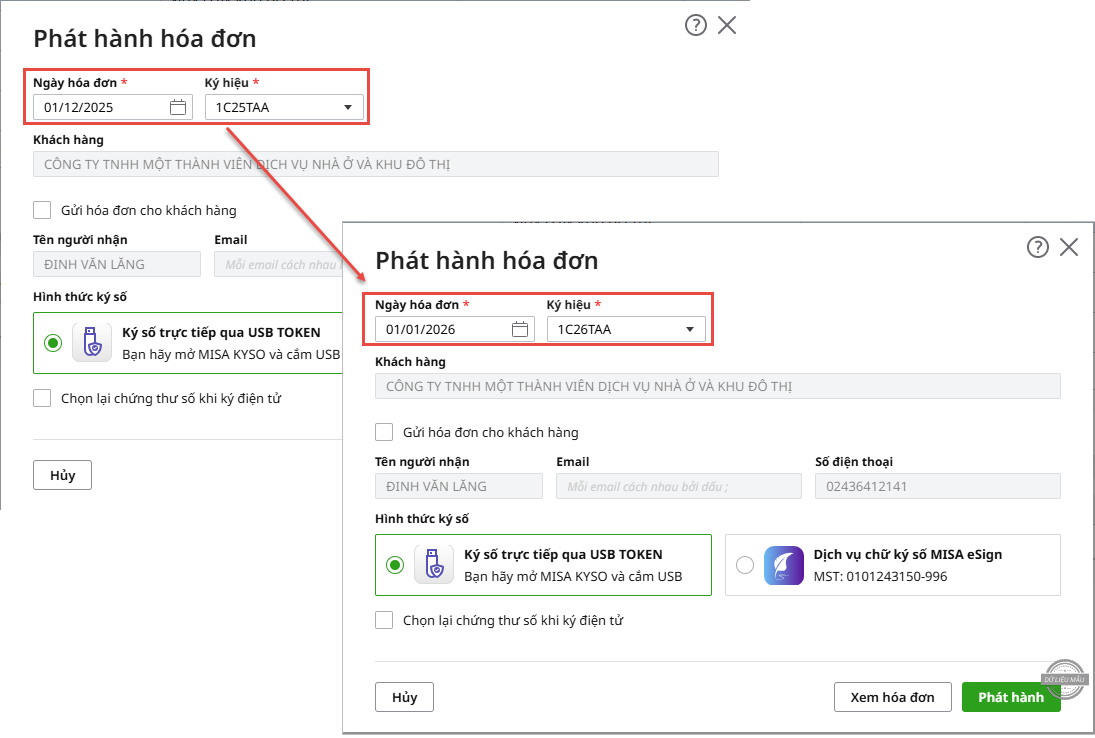This screenshot has width=1095, height=738.
Task: Expand the Ký hiệu dropdown showing 1C25TAA
Action: 347,107
